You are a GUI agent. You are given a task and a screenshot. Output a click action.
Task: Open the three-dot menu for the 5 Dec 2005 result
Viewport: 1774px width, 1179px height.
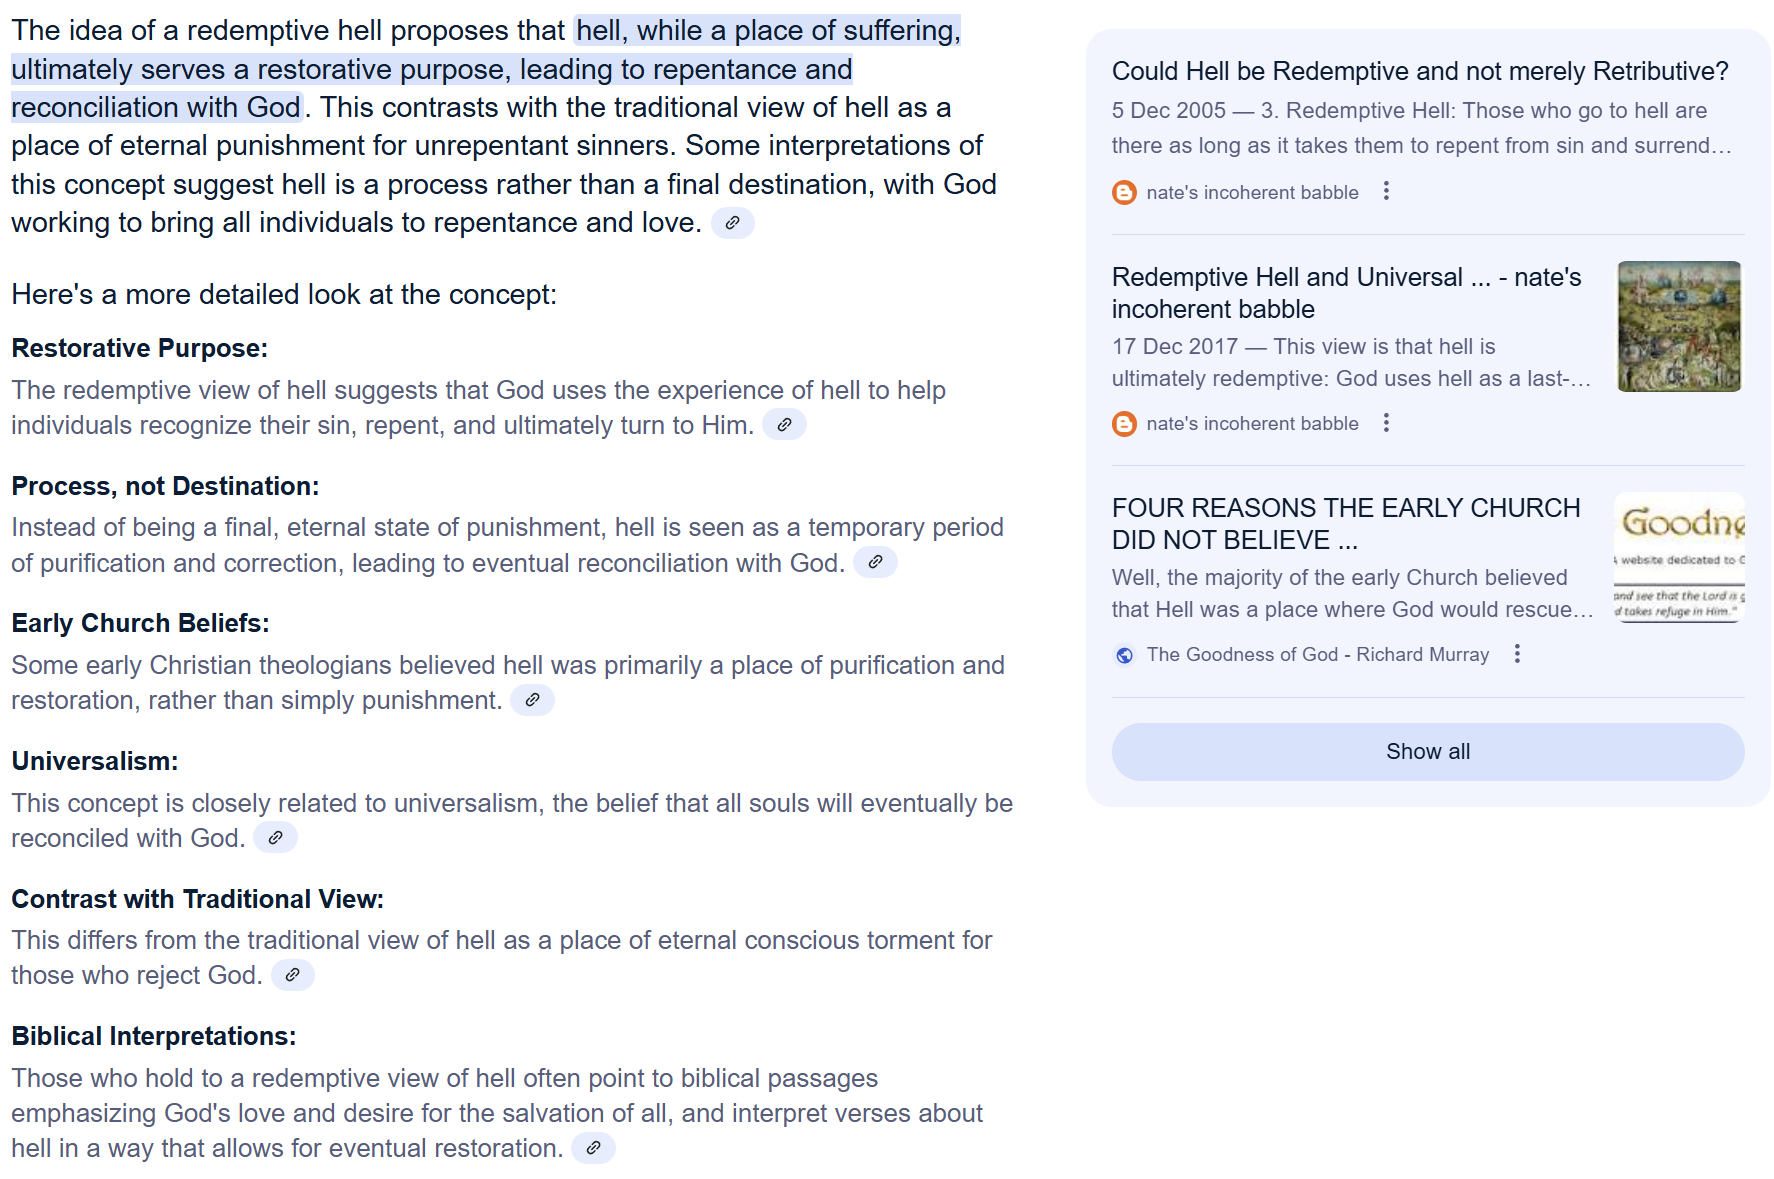tap(1386, 191)
